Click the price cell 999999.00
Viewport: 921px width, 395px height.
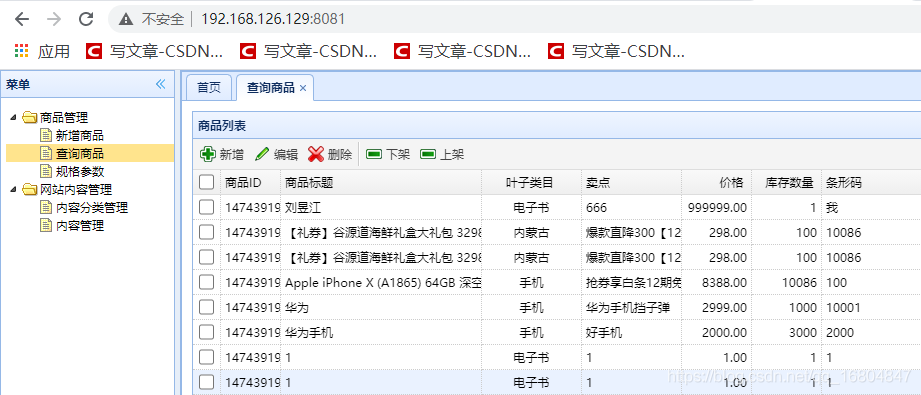717,208
